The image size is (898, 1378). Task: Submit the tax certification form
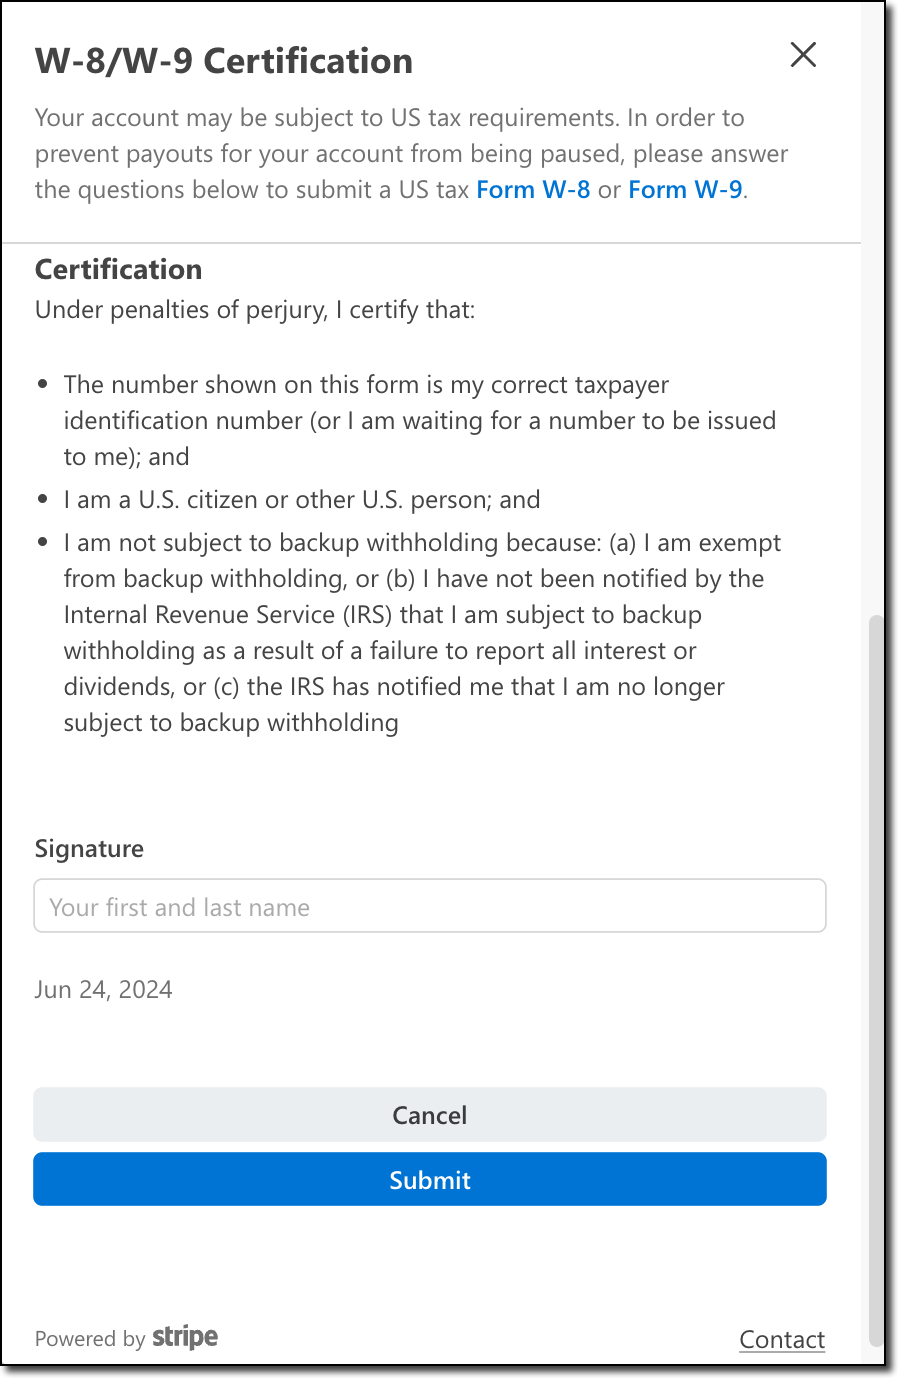pyautogui.click(x=429, y=1179)
